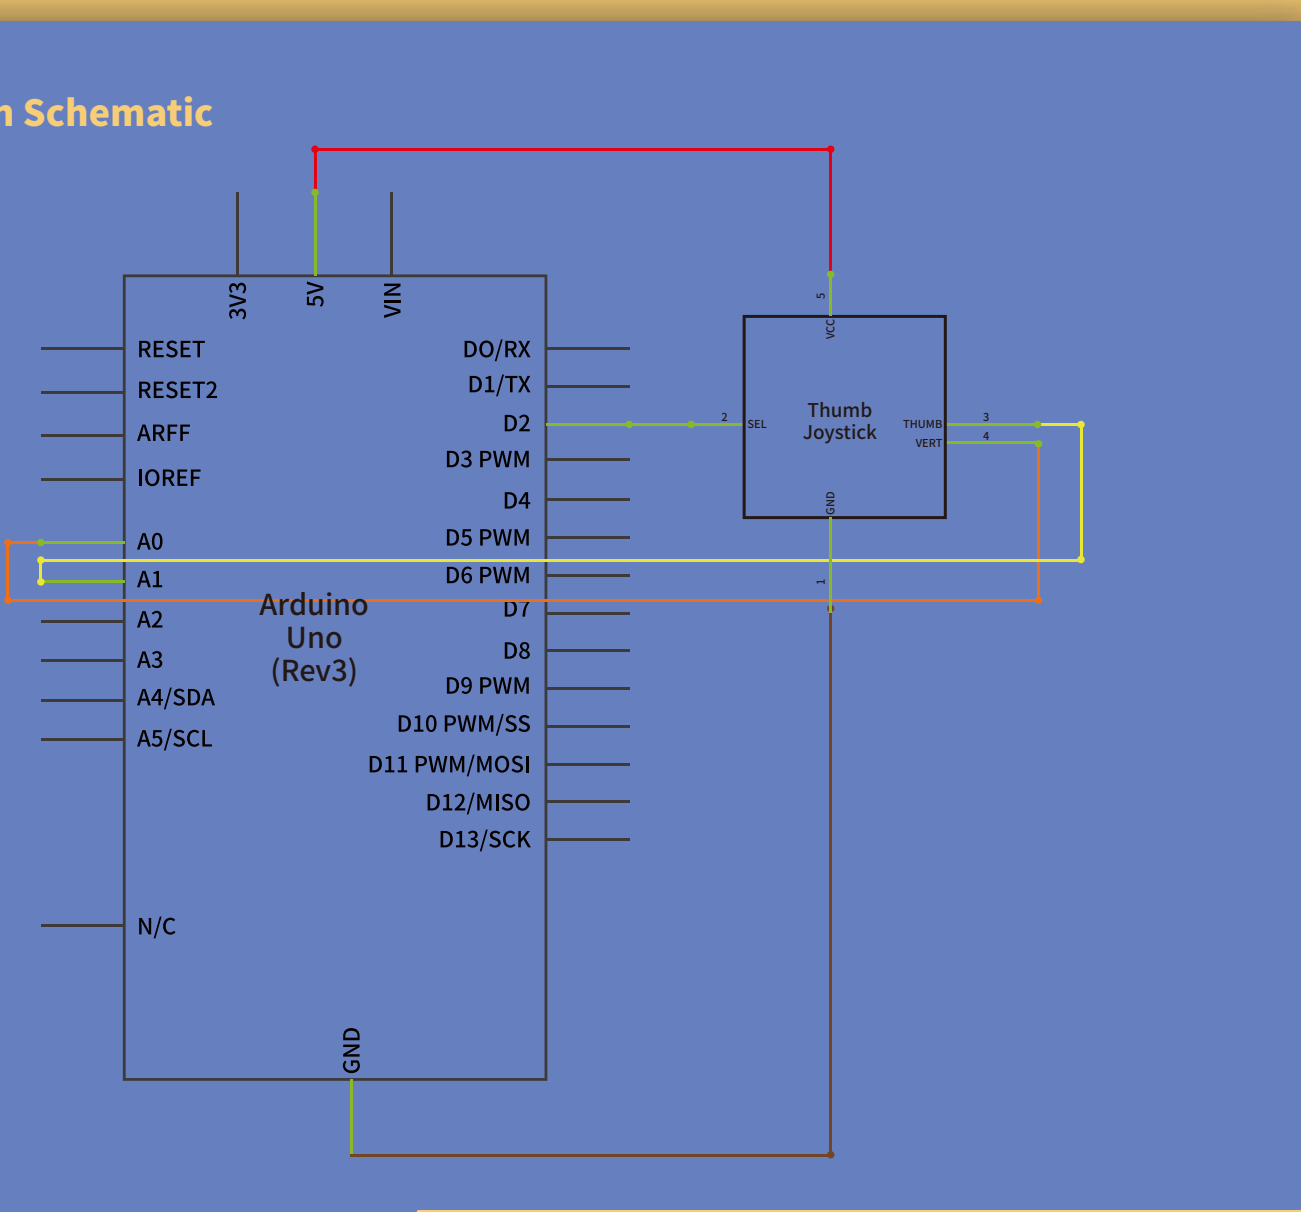The height and width of the screenshot is (1212, 1301).
Task: Click analog pin A2 label
Action: (150, 620)
